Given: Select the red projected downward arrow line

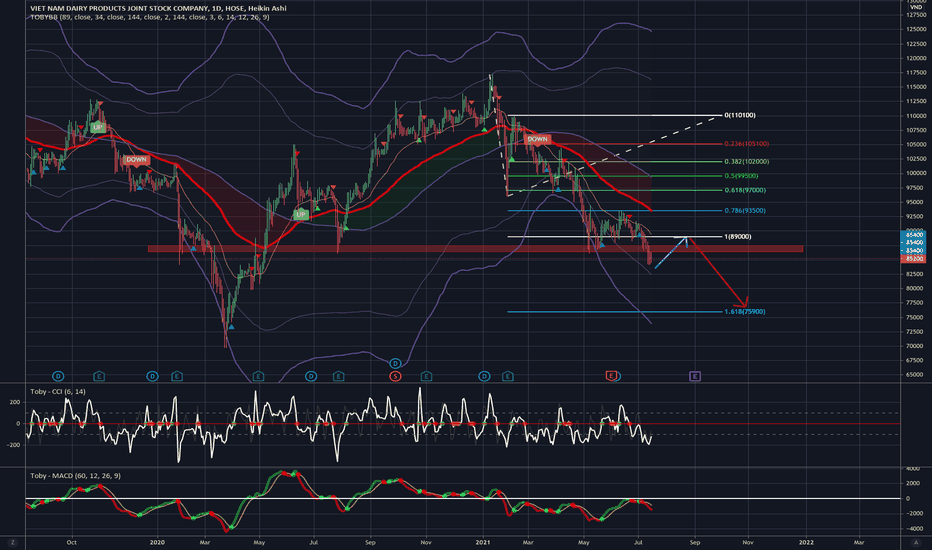Looking at the screenshot, I should (717, 272).
